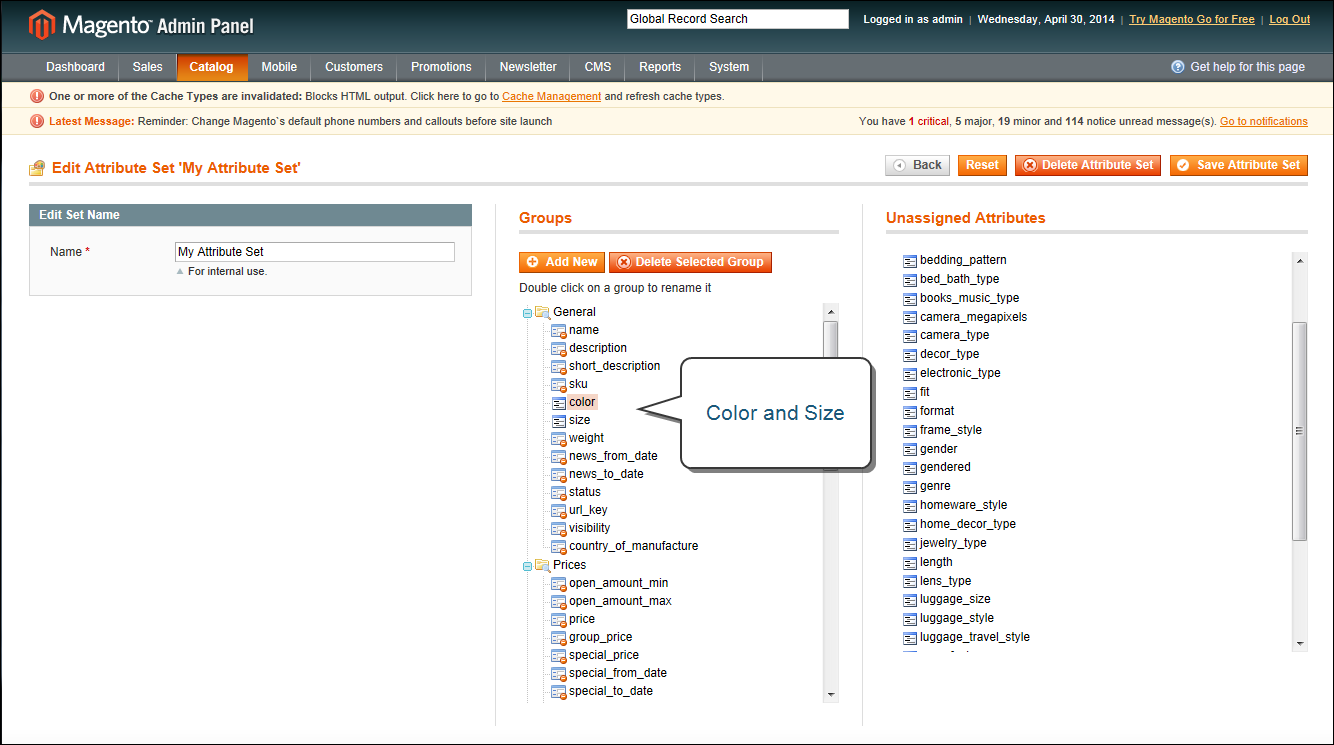Click the icon beside the sku attribute
Screen dimensions: 1334x745
coord(559,384)
